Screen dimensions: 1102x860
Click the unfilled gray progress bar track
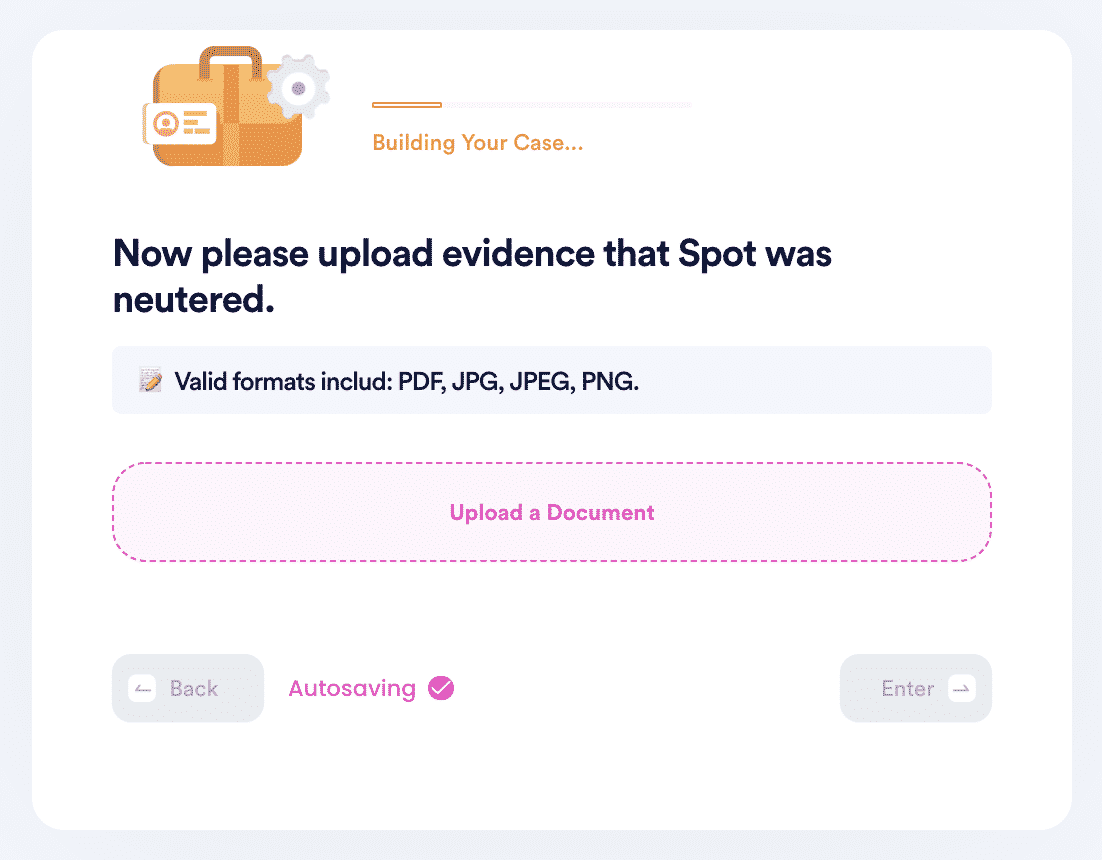[566, 105]
